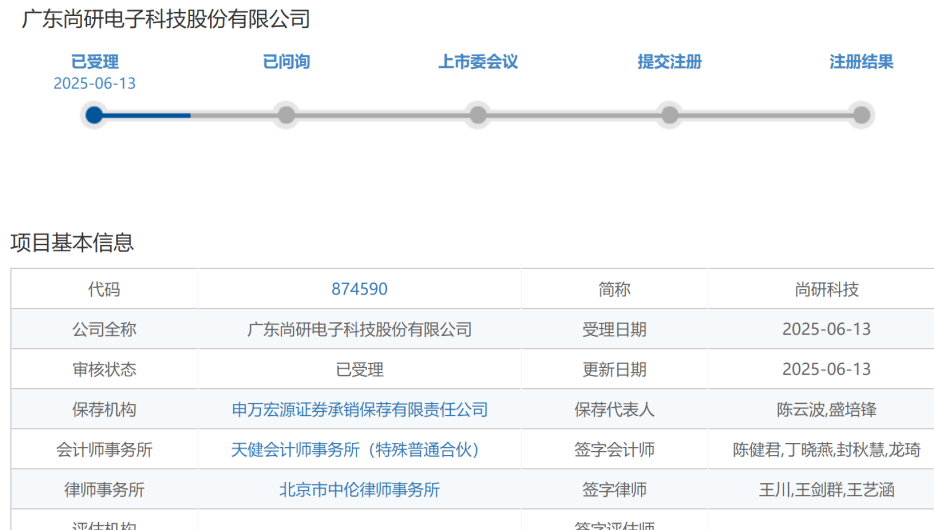
Task: Click the 律师事务所 label cell
Action: click(x=104, y=490)
